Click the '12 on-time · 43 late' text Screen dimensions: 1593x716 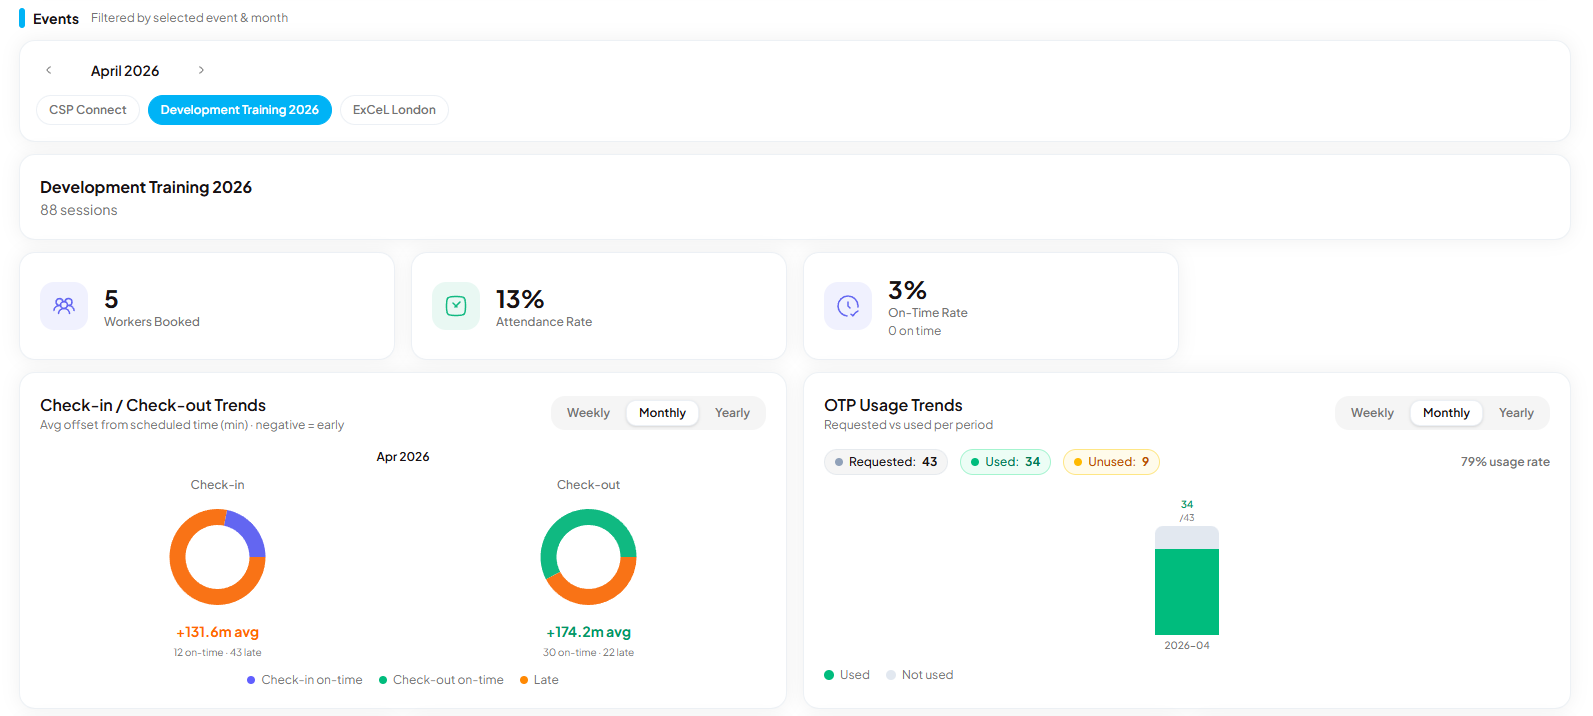tap(217, 653)
